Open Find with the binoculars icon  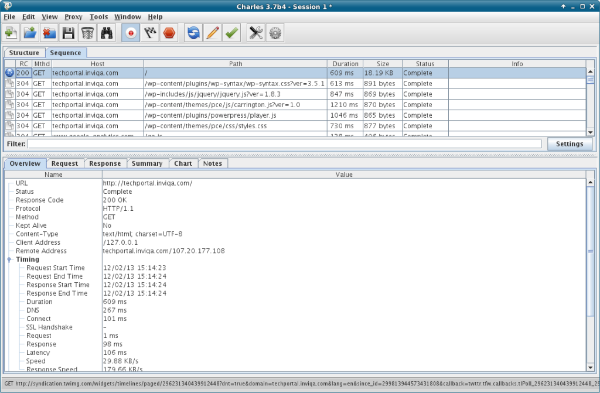pyautogui.click(x=107, y=33)
